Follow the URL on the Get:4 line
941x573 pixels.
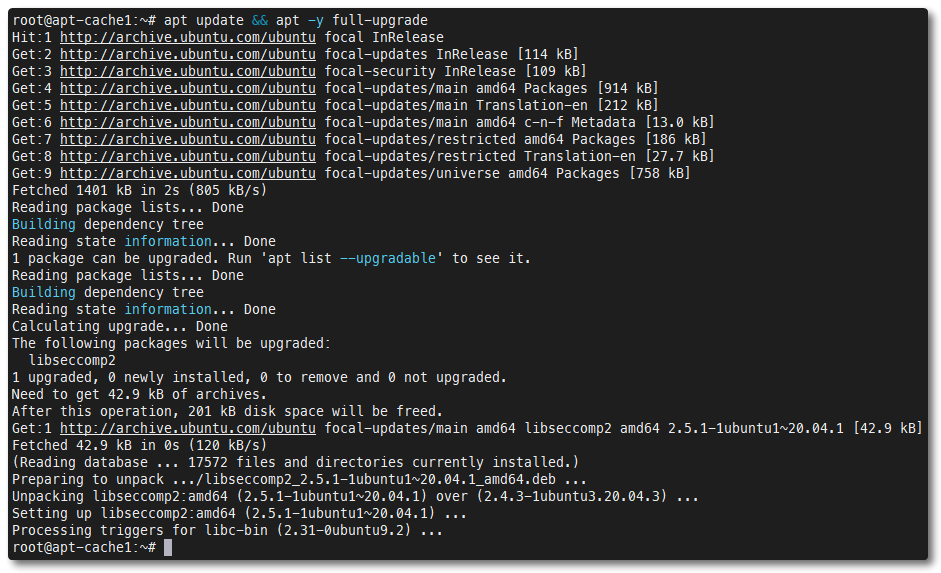[188, 88]
